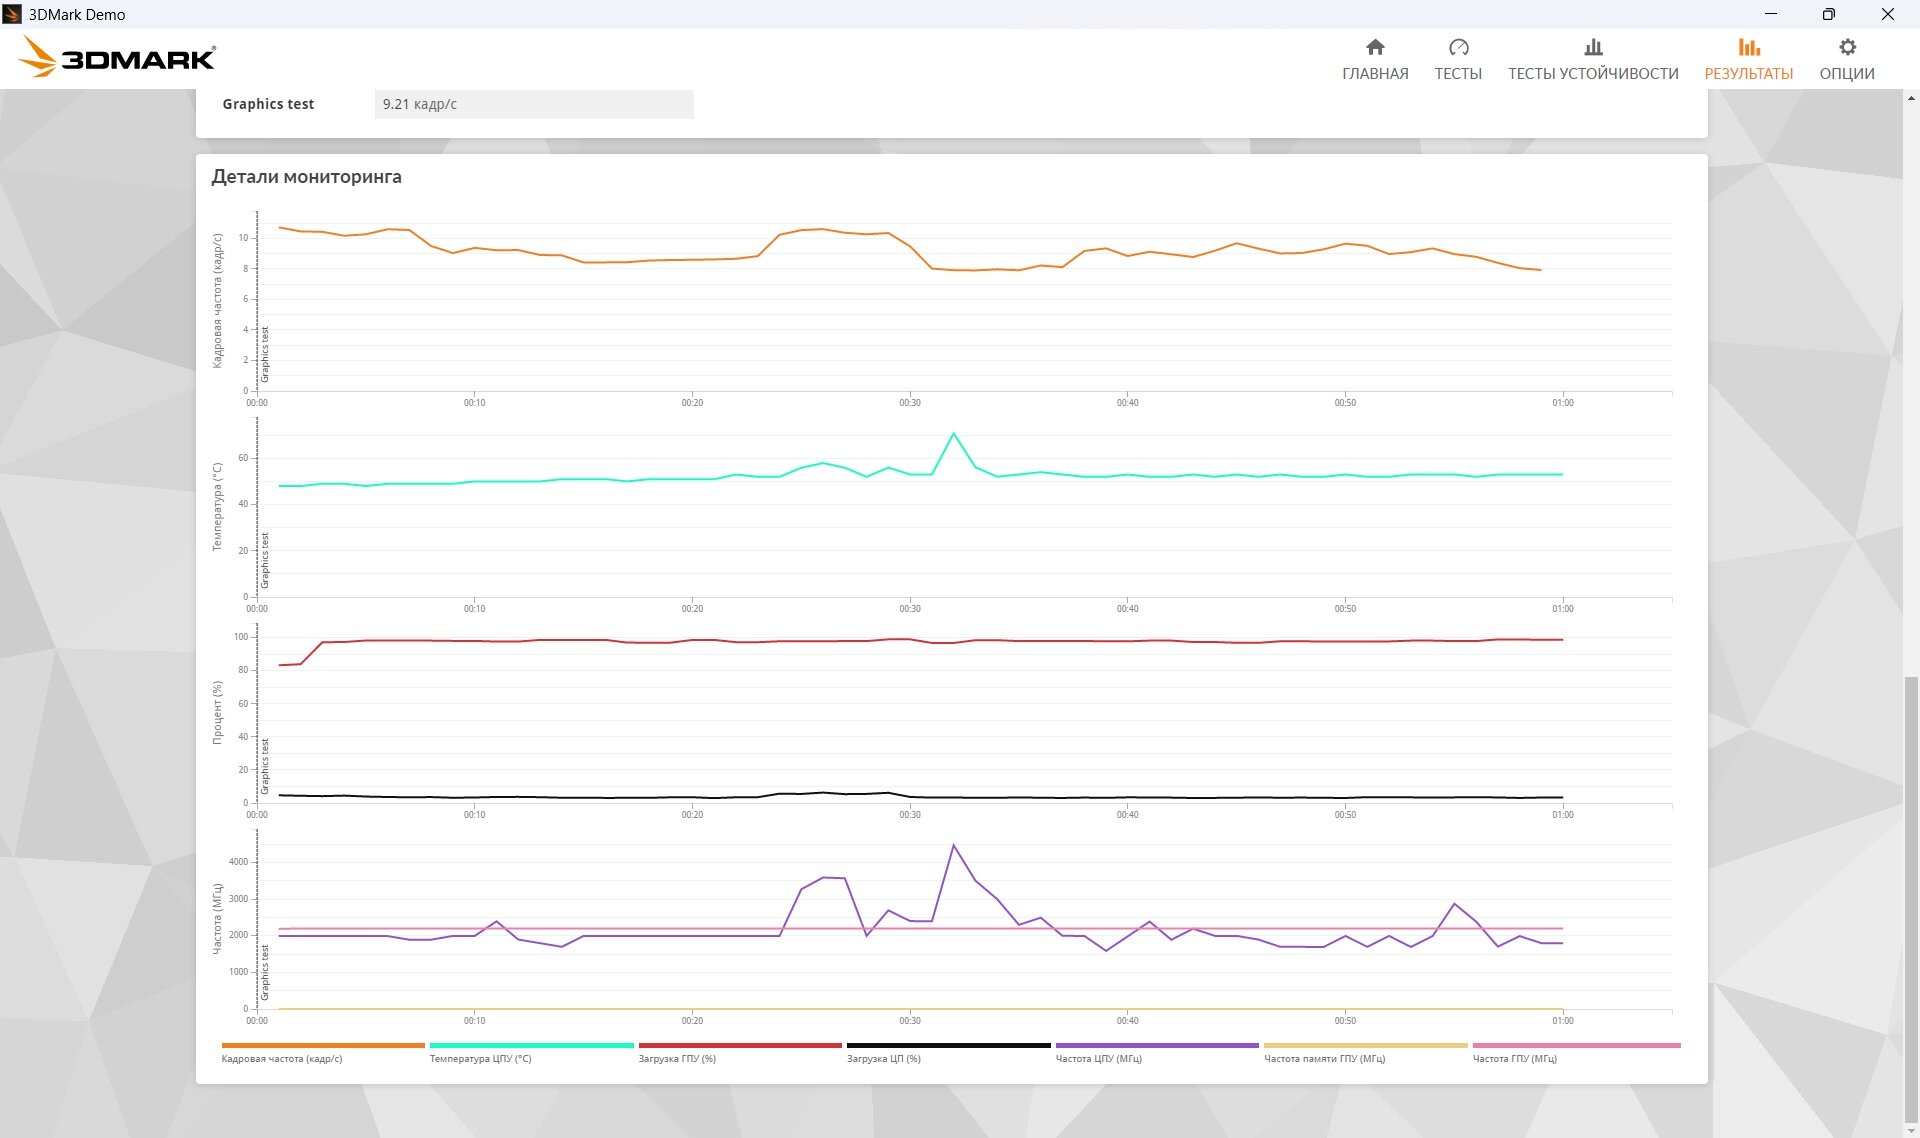Screen dimensions: 1920x1138
Task: Click the Graphics test 9.21 кадр/с field
Action: click(534, 104)
